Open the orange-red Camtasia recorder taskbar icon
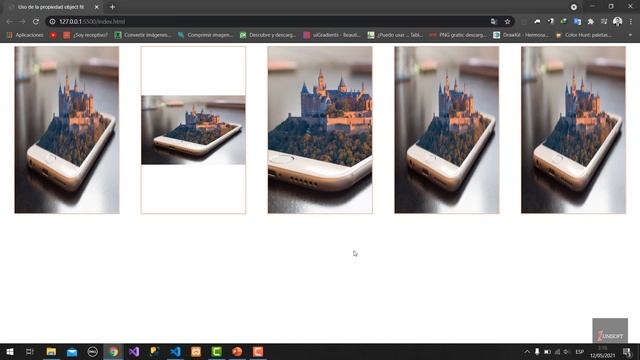 click(258, 351)
